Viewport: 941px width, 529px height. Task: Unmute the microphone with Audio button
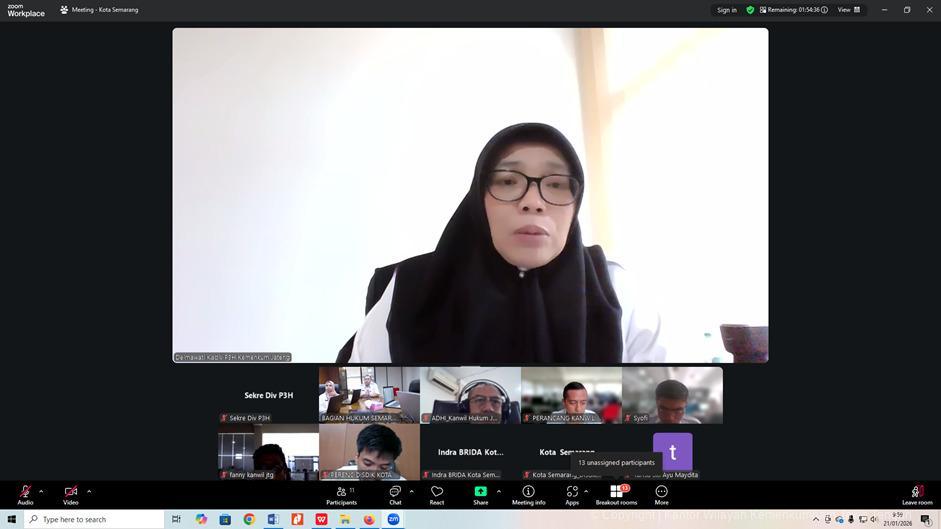click(x=25, y=495)
